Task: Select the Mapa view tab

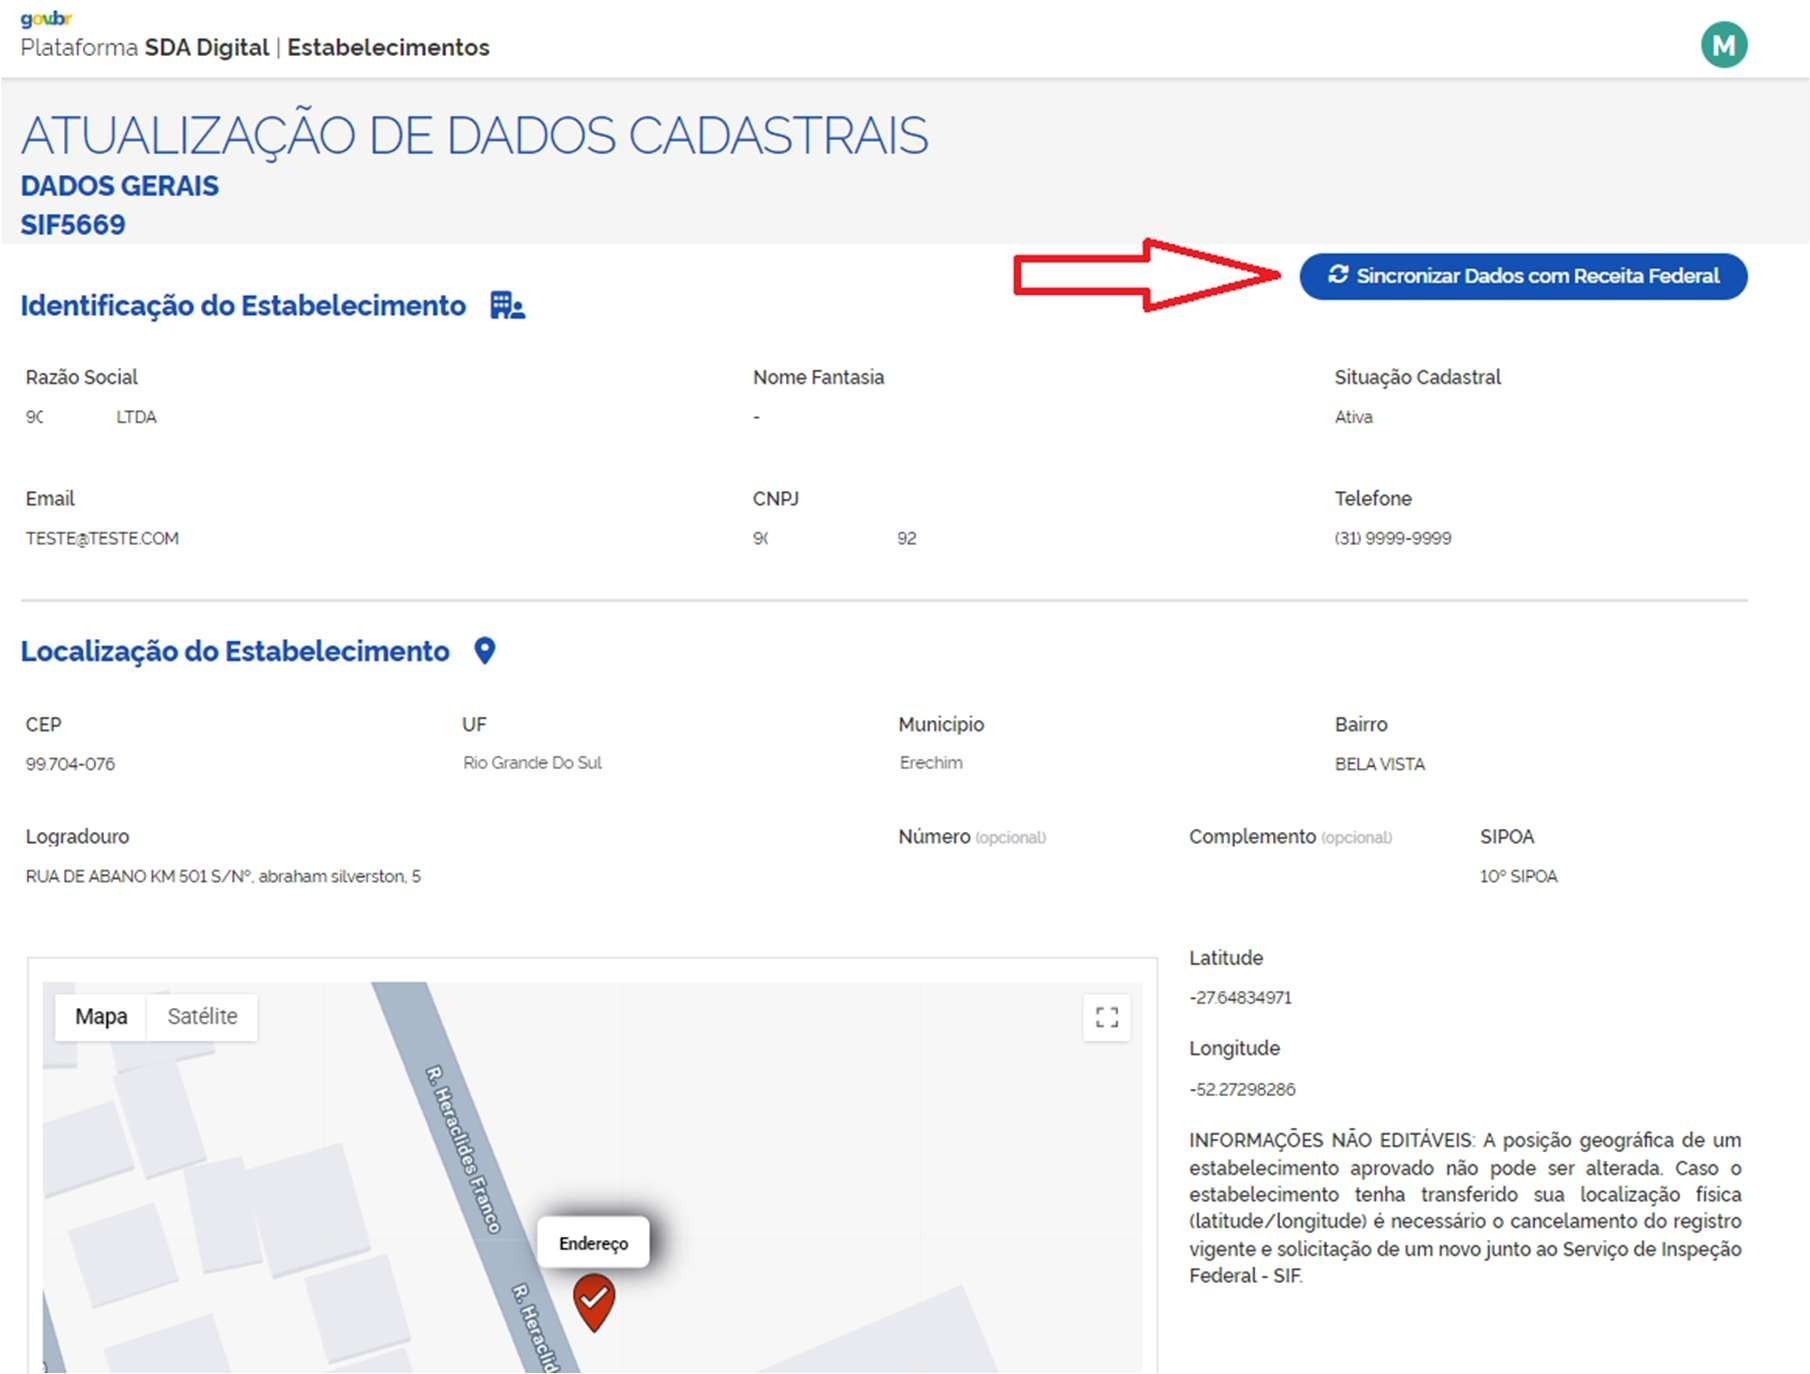Action: [x=101, y=1017]
